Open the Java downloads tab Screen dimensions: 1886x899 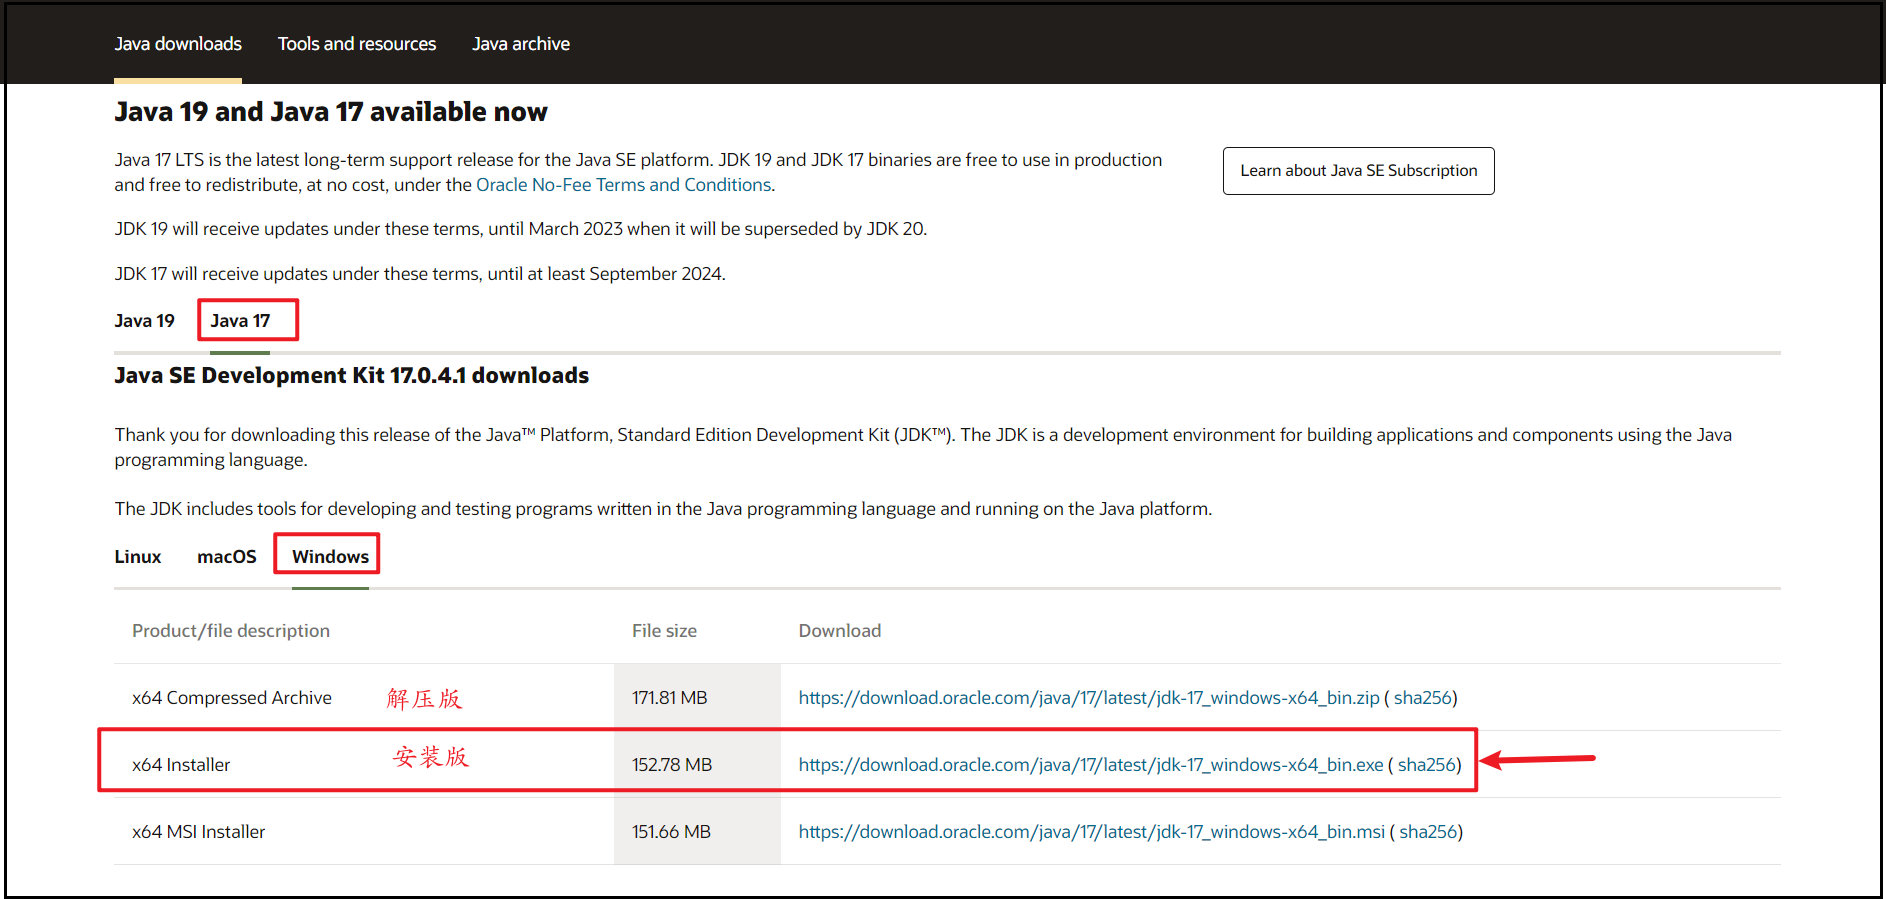click(178, 44)
